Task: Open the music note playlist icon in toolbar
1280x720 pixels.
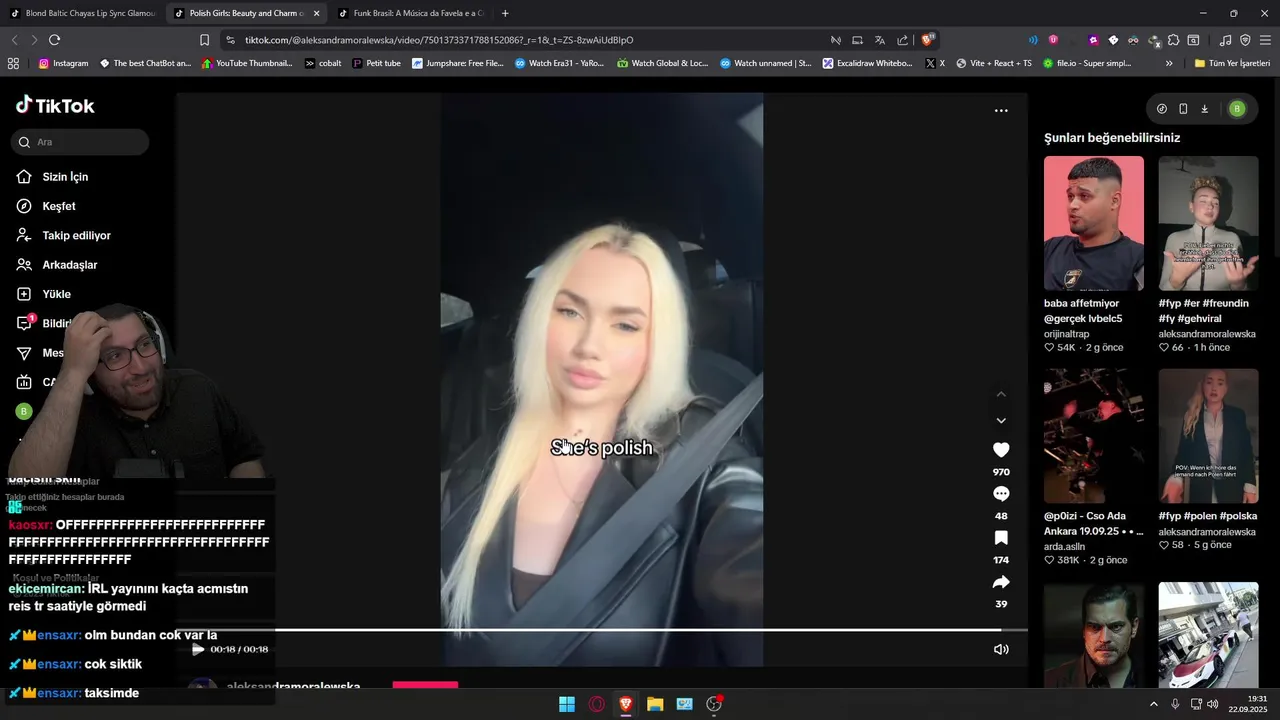Action: pyautogui.click(x=1226, y=40)
